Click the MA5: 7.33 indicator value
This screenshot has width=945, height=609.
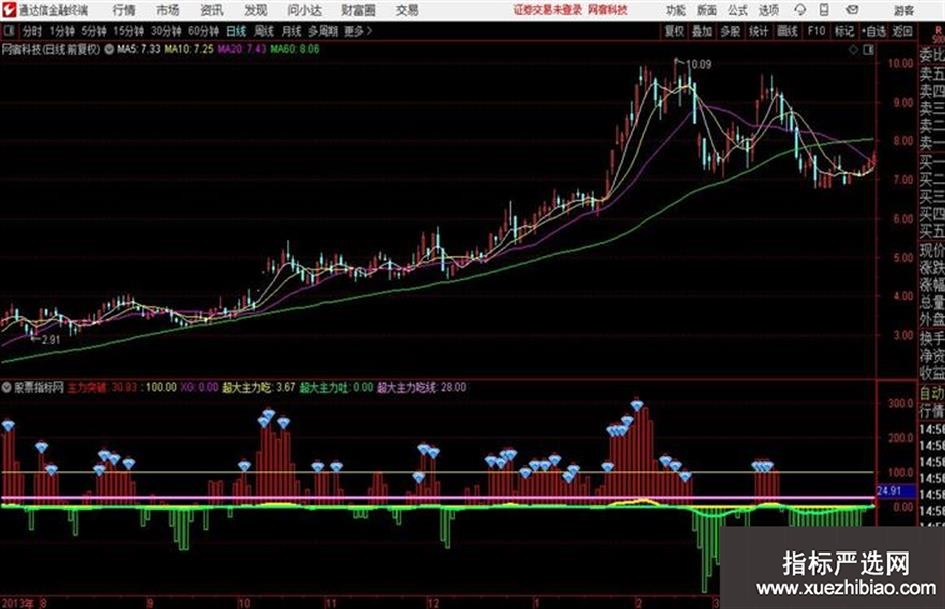click(139, 49)
